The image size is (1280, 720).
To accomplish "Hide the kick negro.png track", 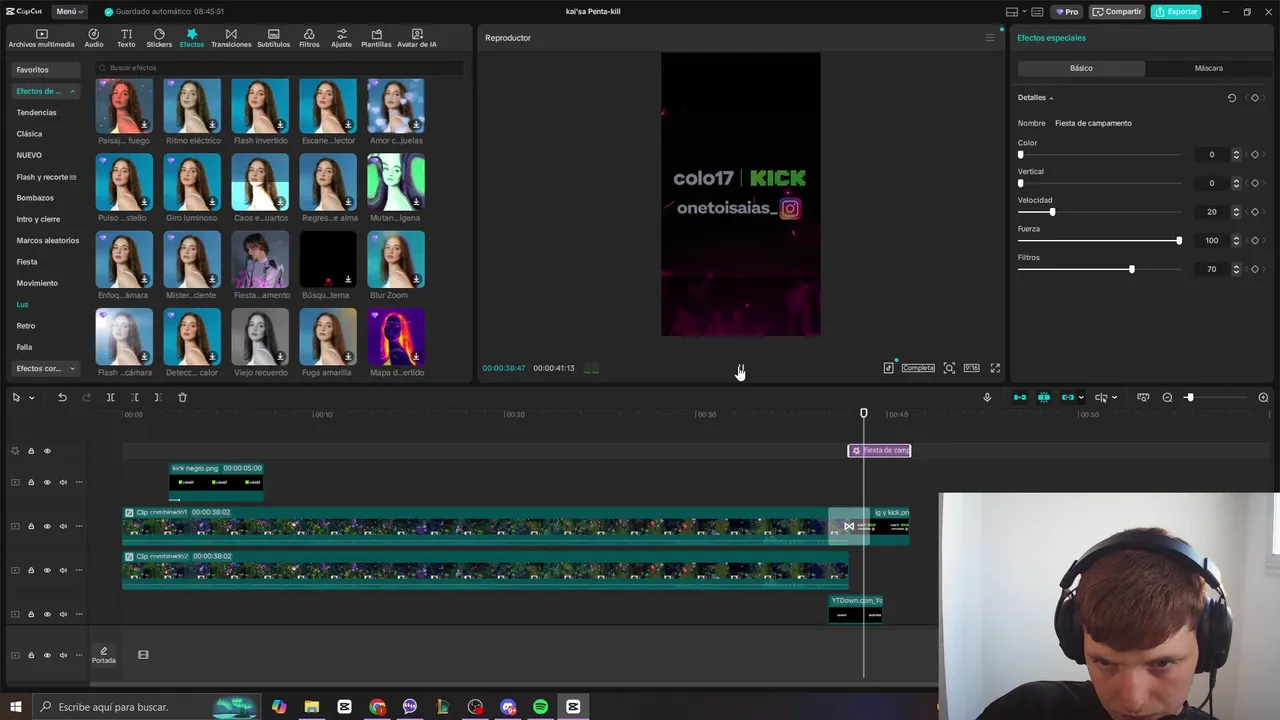I will coord(47,482).
